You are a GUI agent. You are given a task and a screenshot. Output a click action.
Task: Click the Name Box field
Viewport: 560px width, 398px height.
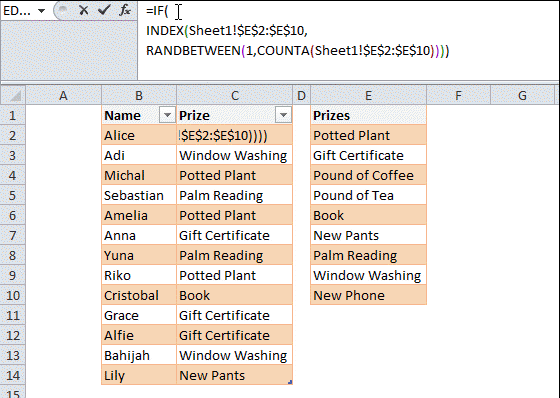click(19, 11)
